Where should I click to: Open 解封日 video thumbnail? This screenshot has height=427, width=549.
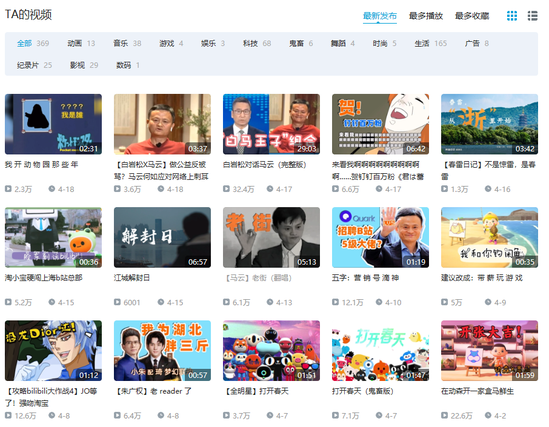point(162,237)
